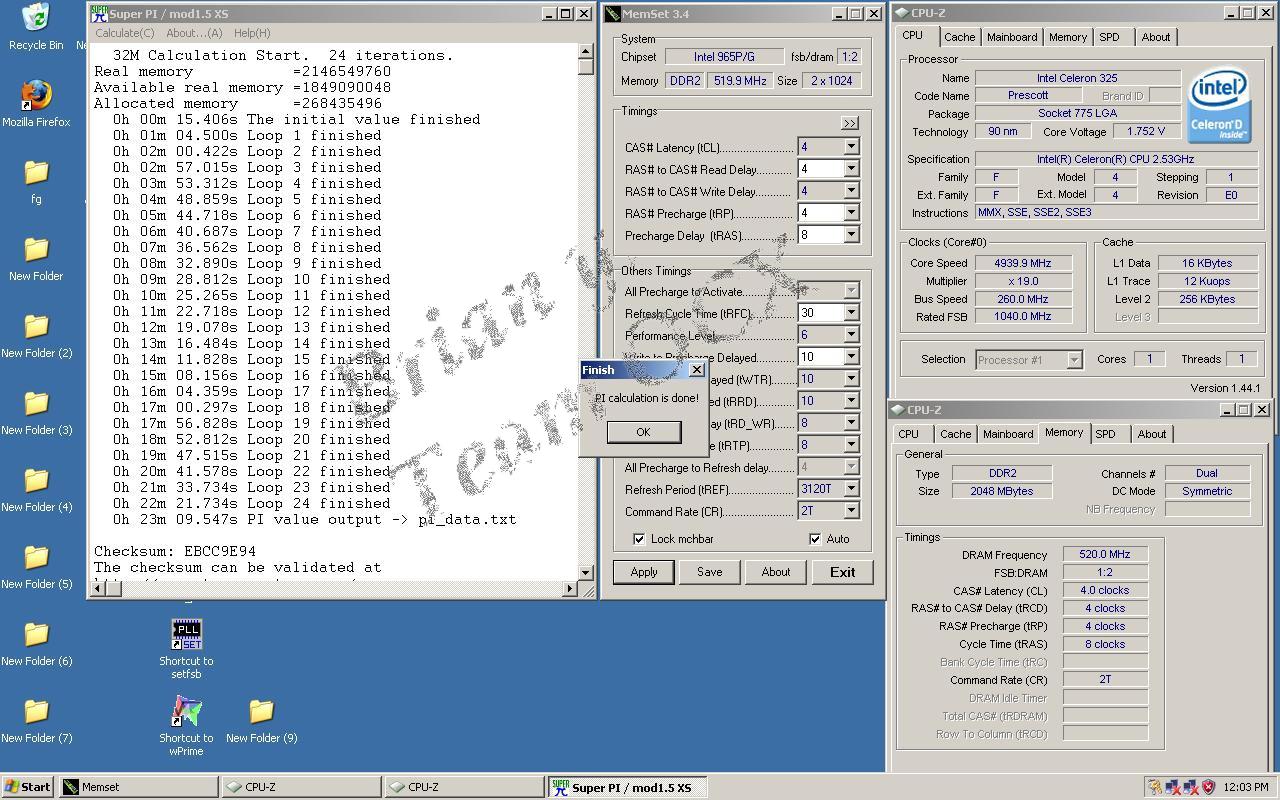Viewport: 1280px width, 800px height.
Task: Switch to Mainboard tab in upper CPU-Z
Action: point(1012,37)
